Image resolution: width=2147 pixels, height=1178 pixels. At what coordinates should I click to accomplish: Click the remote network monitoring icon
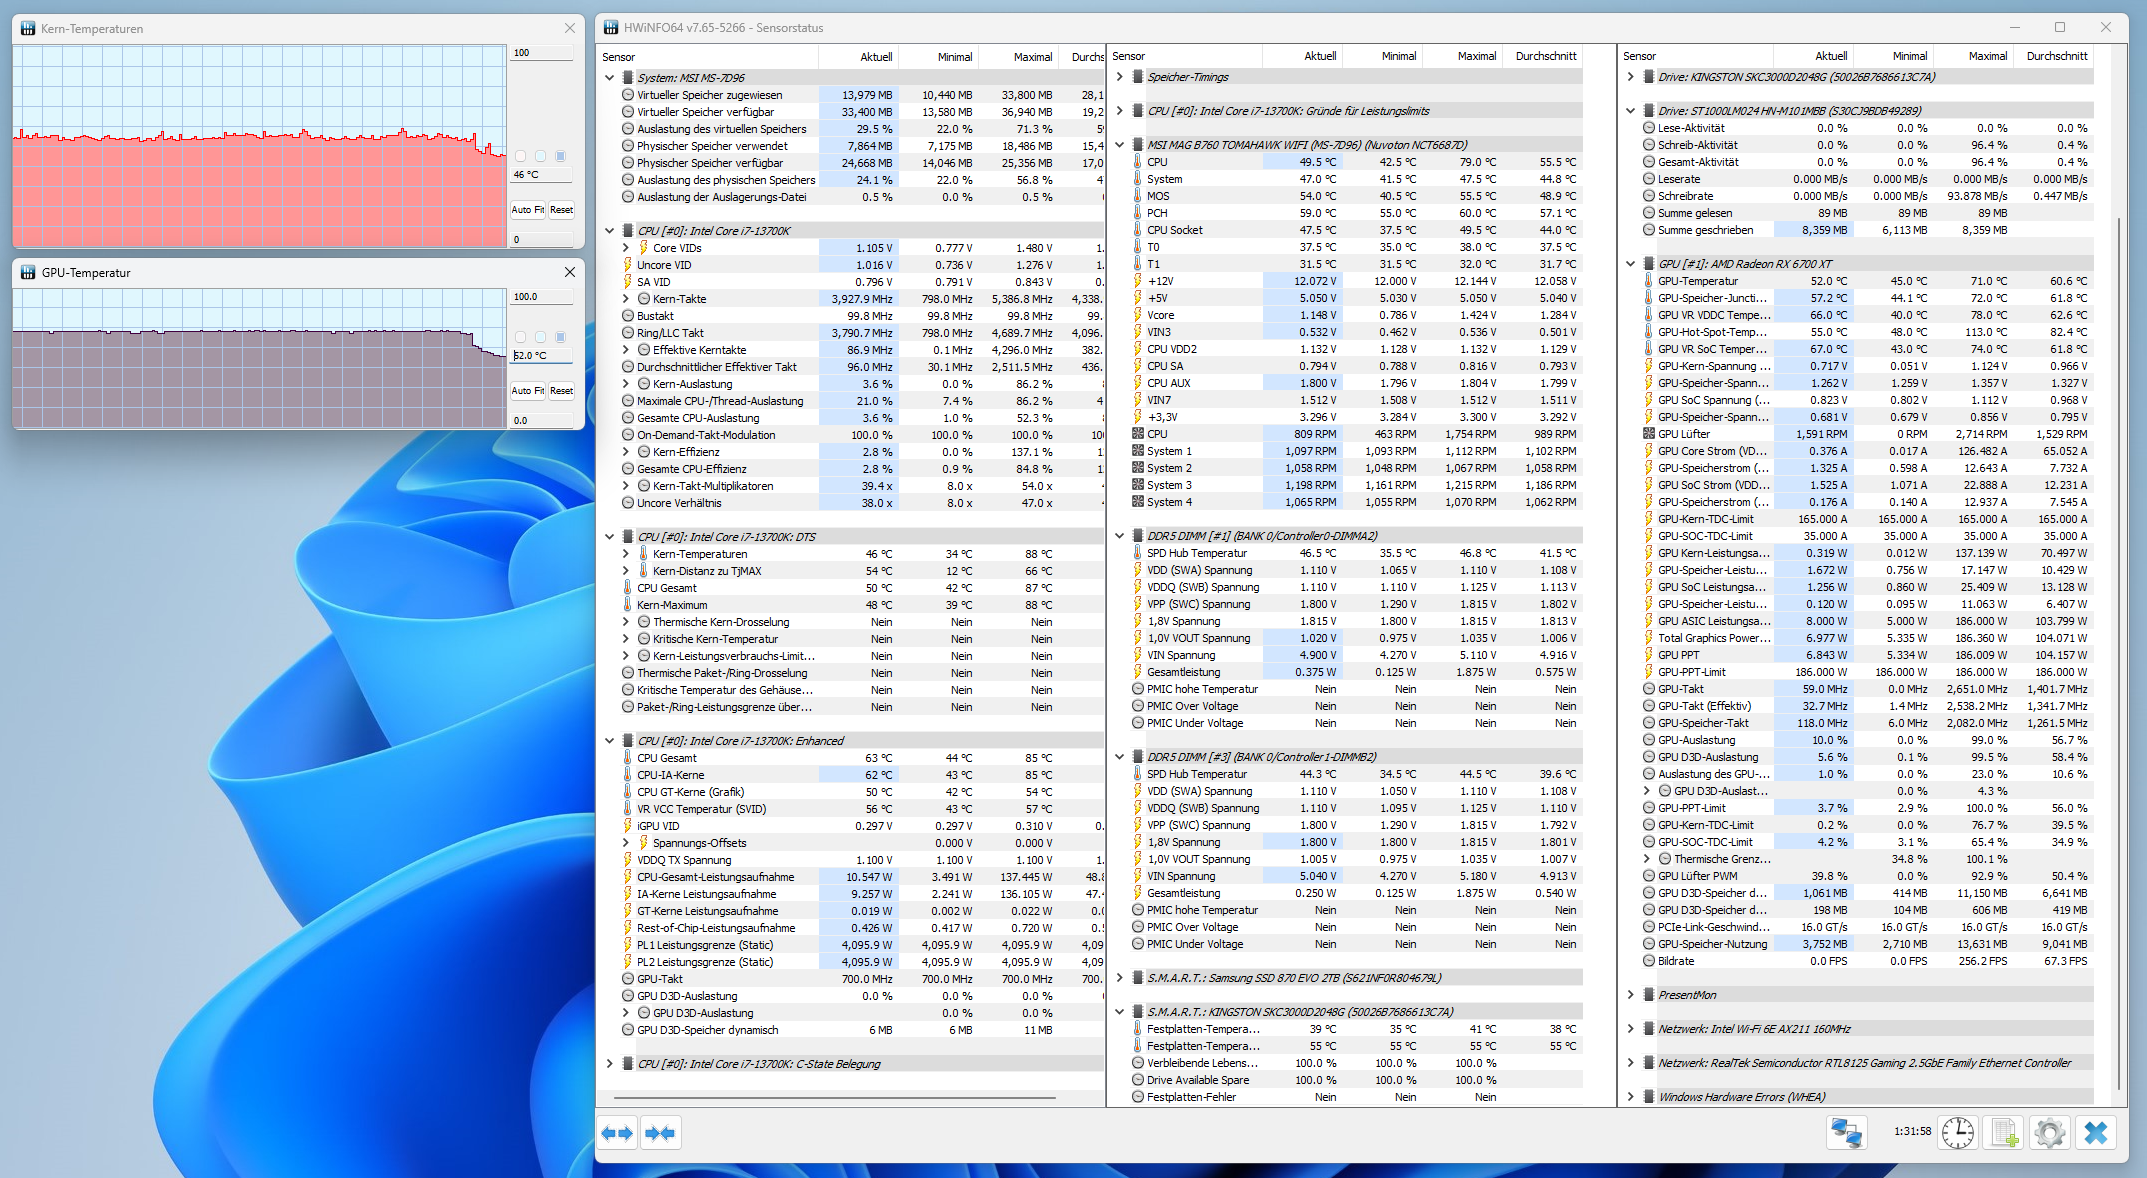(1845, 1133)
